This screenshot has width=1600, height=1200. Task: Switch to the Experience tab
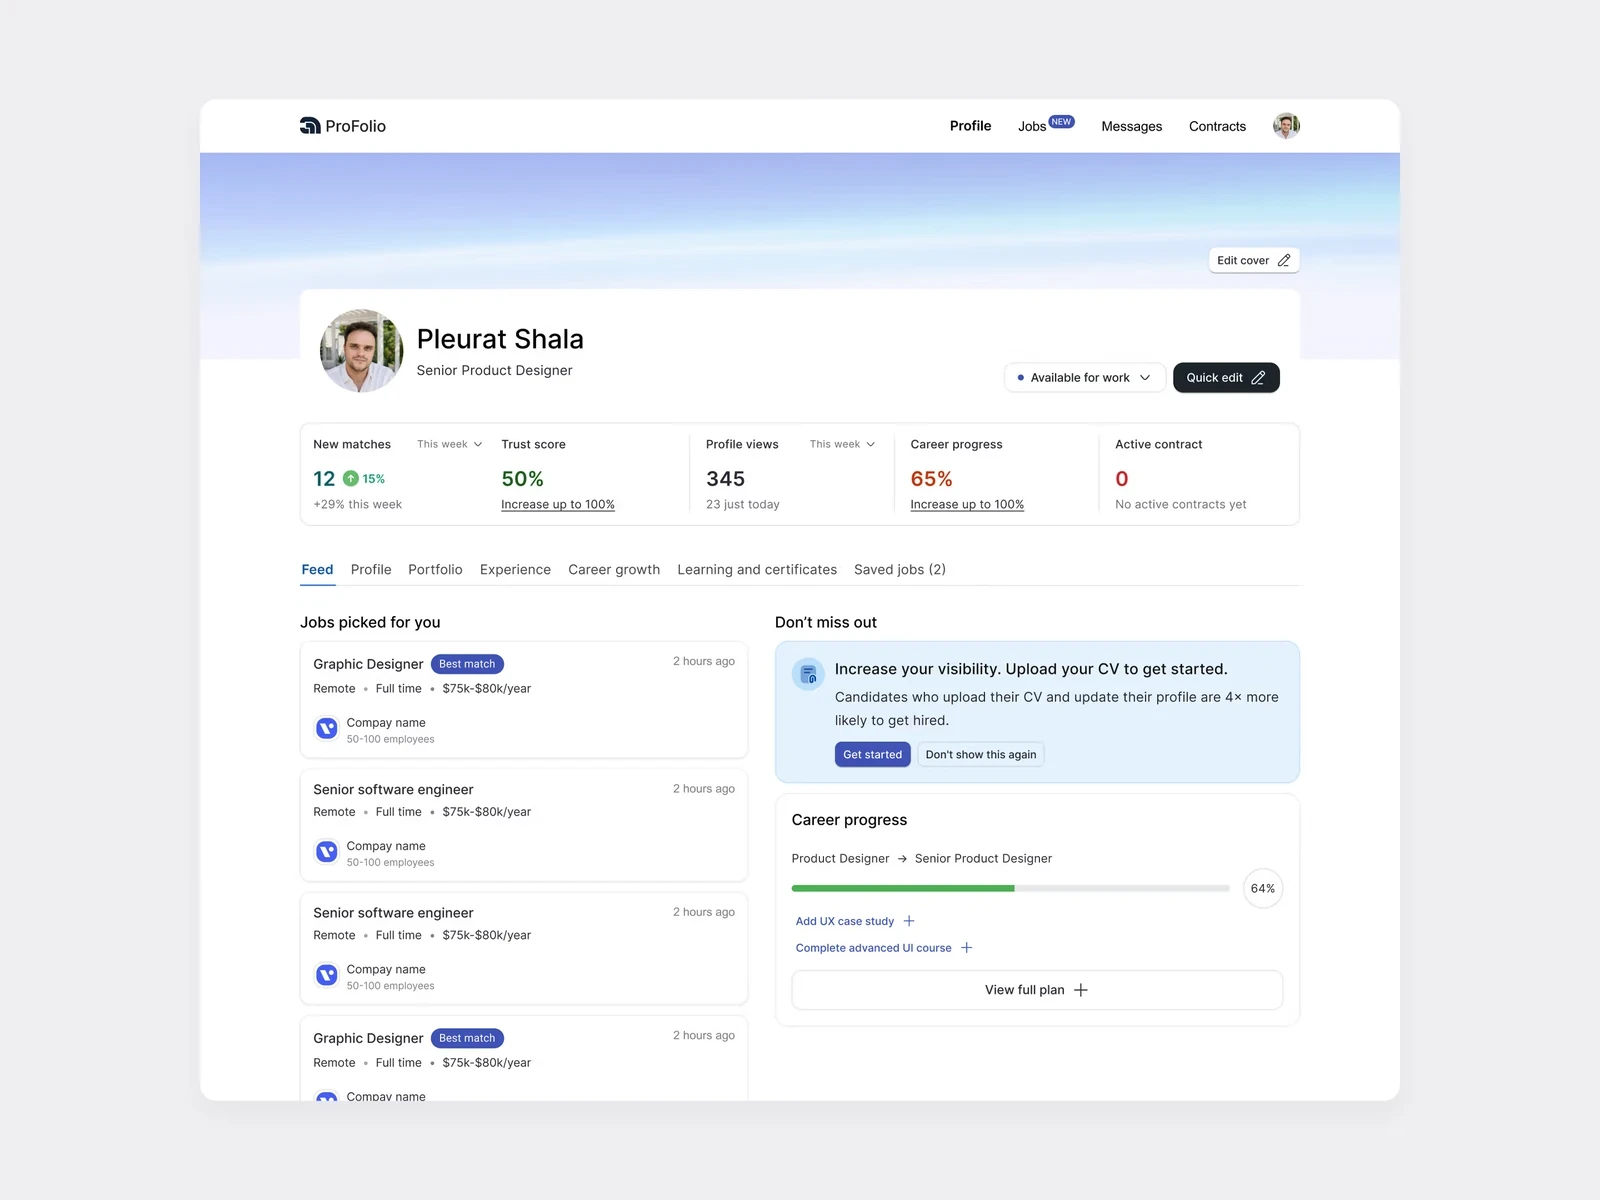(515, 570)
